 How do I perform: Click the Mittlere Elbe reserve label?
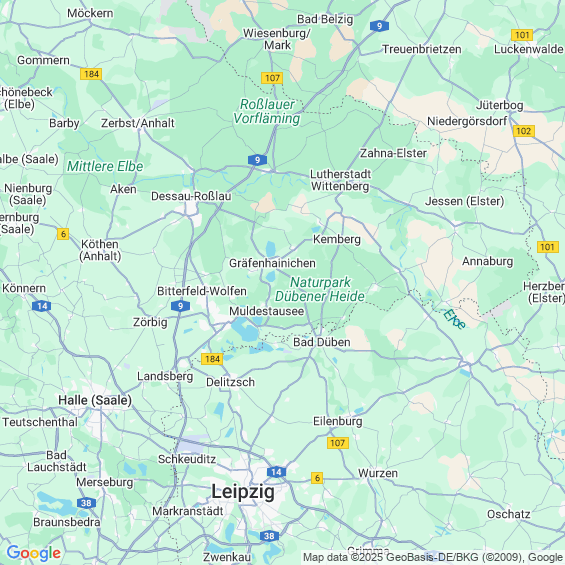pos(105,166)
